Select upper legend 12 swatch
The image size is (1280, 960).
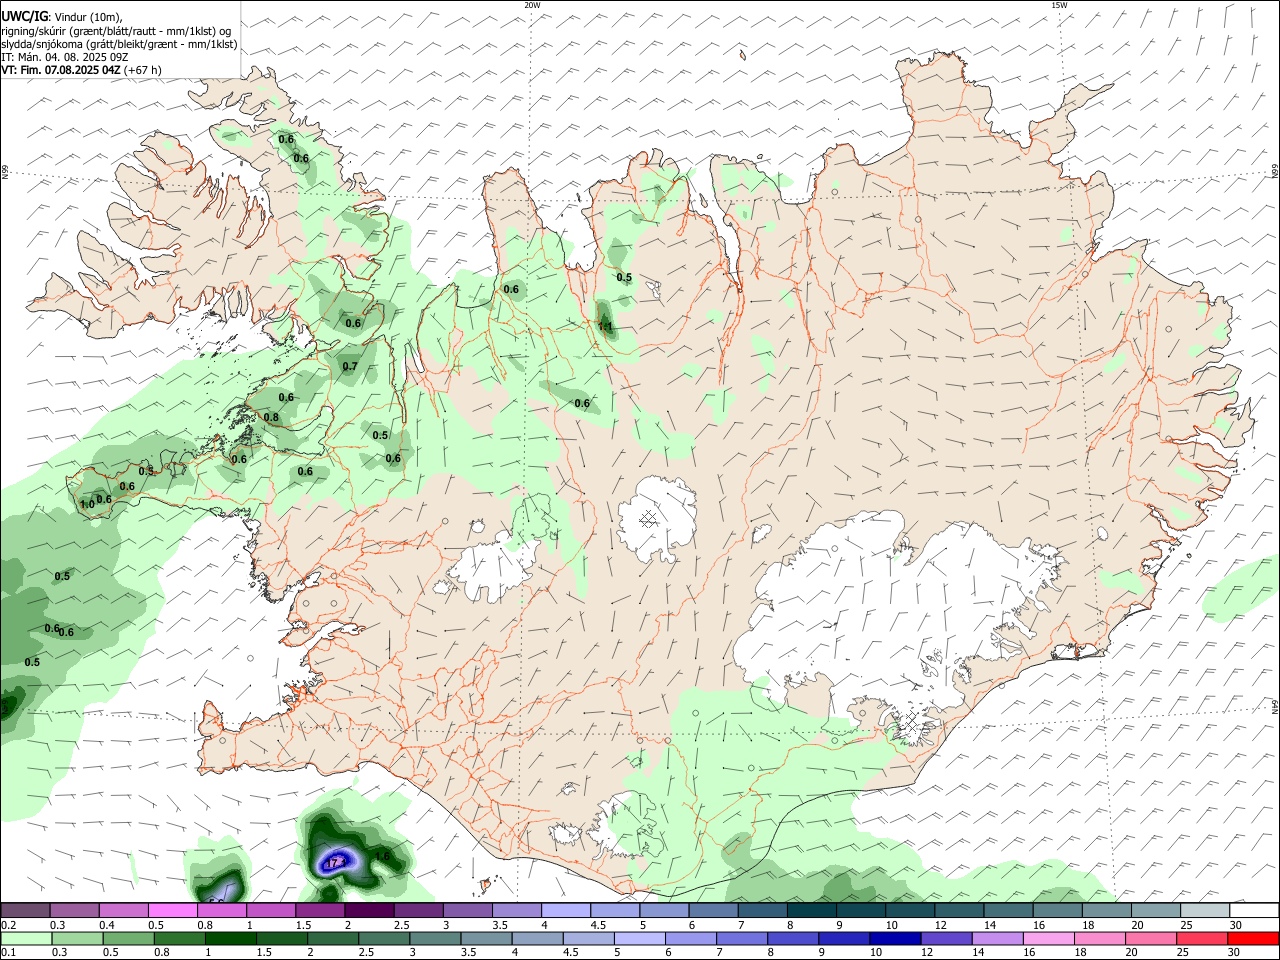pos(958,911)
